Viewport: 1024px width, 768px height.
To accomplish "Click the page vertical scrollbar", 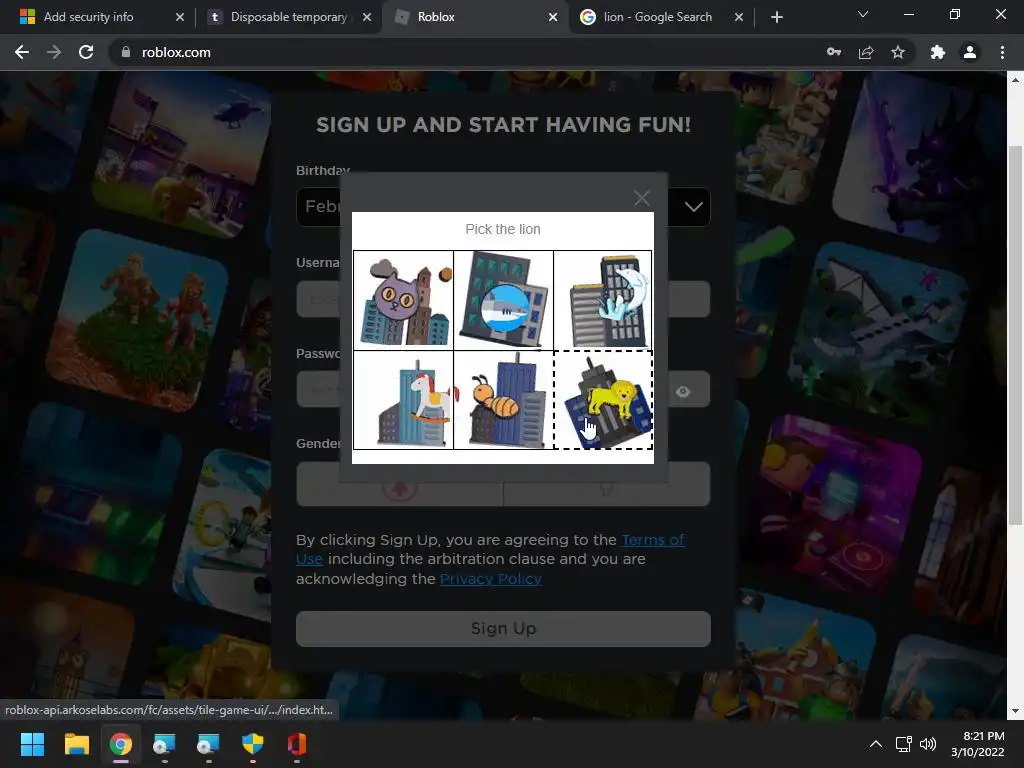I will (x=1015, y=333).
